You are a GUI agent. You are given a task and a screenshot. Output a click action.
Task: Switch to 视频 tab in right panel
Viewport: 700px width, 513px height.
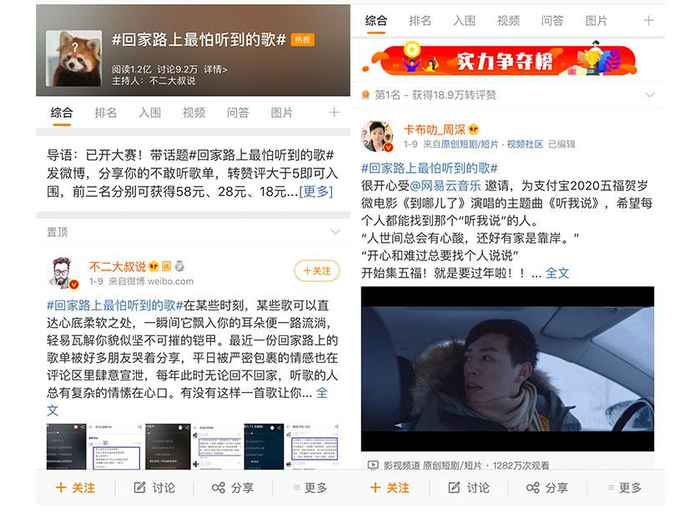pos(508,21)
